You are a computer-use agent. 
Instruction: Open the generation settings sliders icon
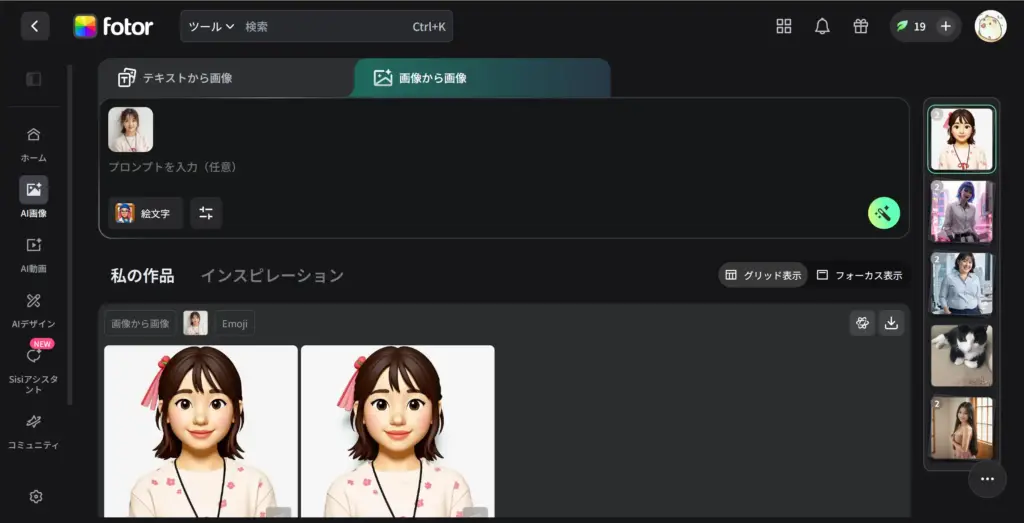(x=206, y=213)
